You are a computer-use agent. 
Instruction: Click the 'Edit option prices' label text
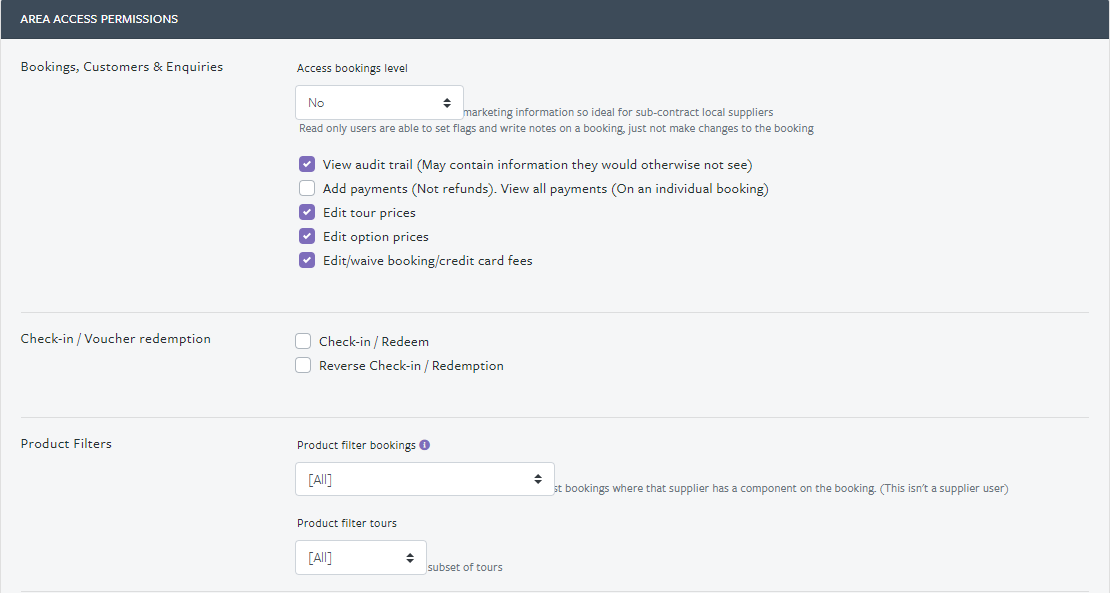(376, 237)
